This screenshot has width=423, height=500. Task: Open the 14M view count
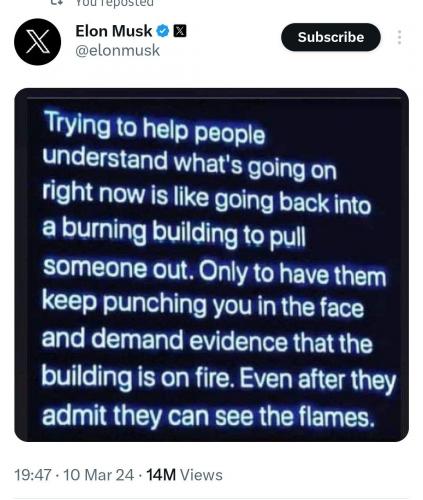[161, 475]
